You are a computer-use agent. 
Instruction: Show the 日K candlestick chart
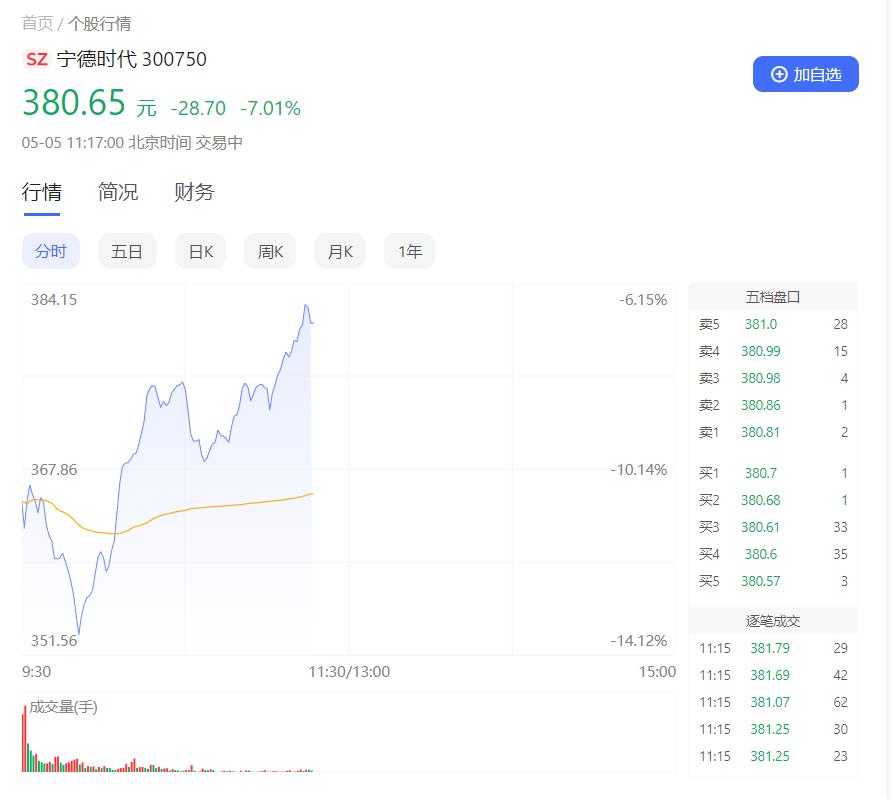coord(201,251)
